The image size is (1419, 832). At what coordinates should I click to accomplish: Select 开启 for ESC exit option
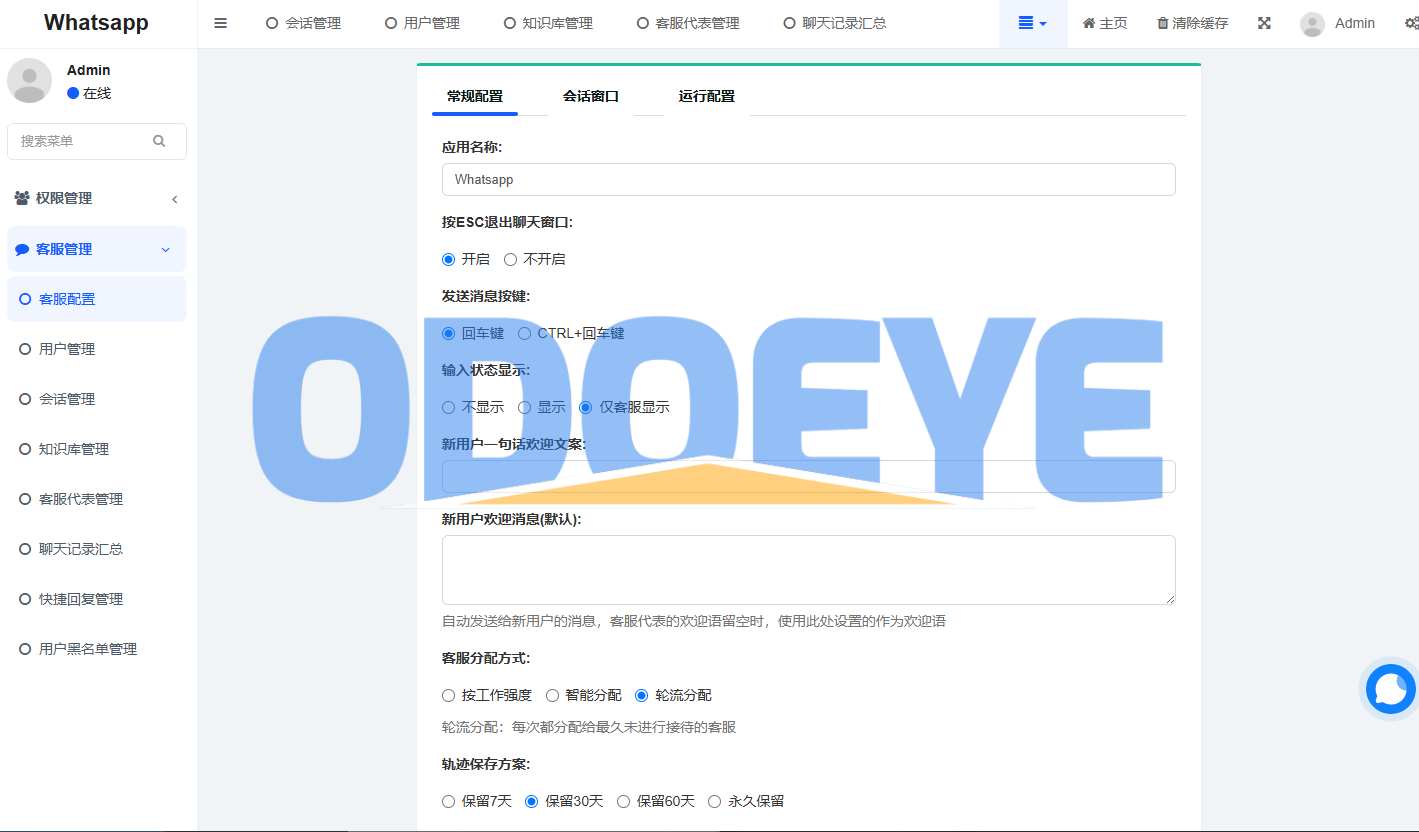point(448,259)
